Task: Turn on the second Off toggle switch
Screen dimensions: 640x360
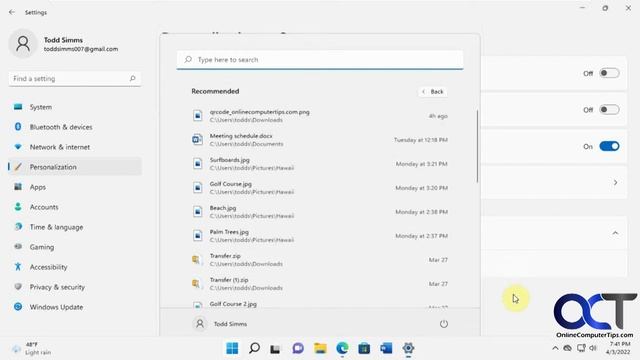Action: coord(609,110)
